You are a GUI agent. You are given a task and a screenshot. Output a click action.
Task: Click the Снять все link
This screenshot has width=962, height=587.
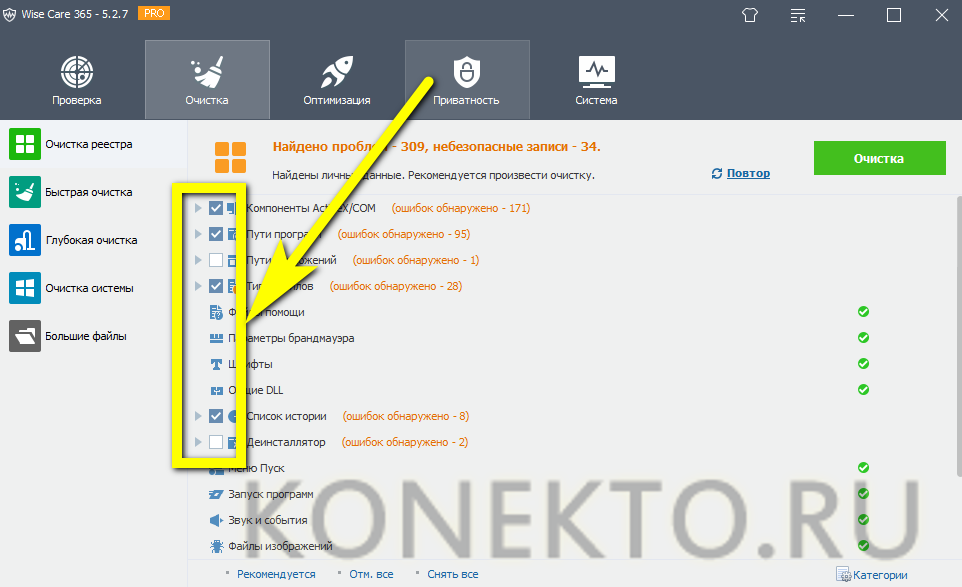pos(453,574)
